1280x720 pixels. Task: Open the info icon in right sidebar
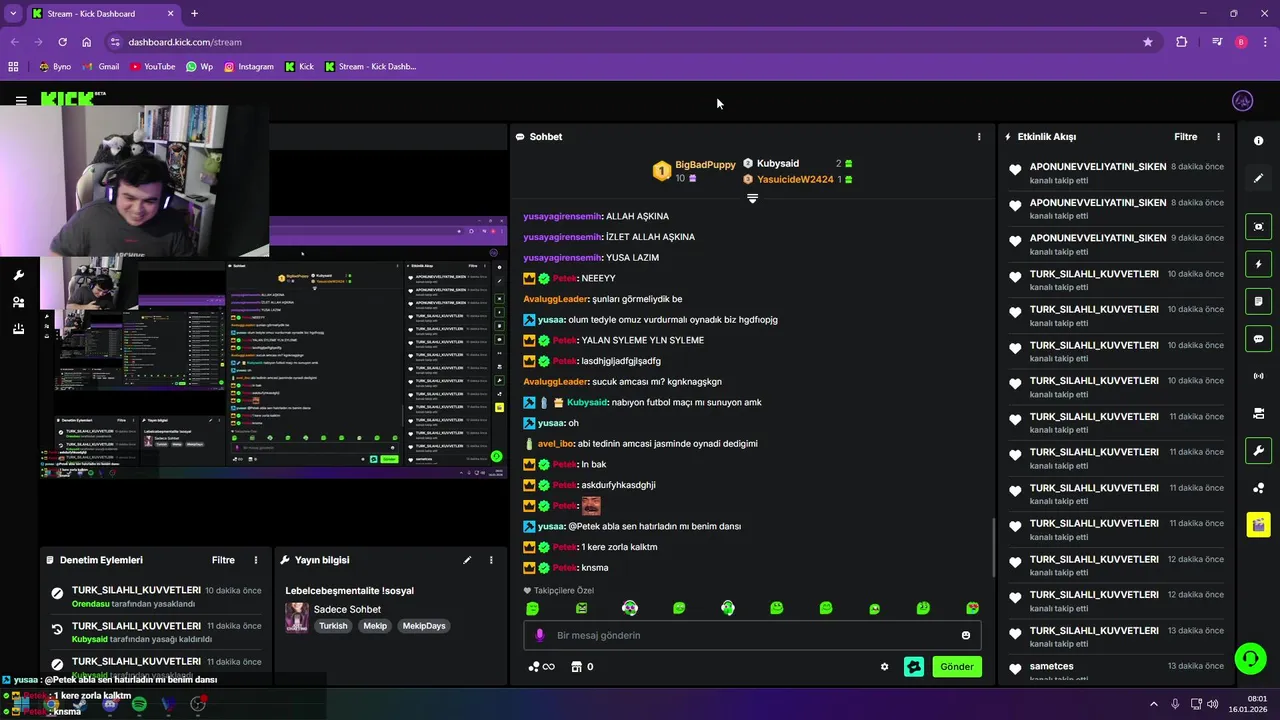tap(1258, 141)
